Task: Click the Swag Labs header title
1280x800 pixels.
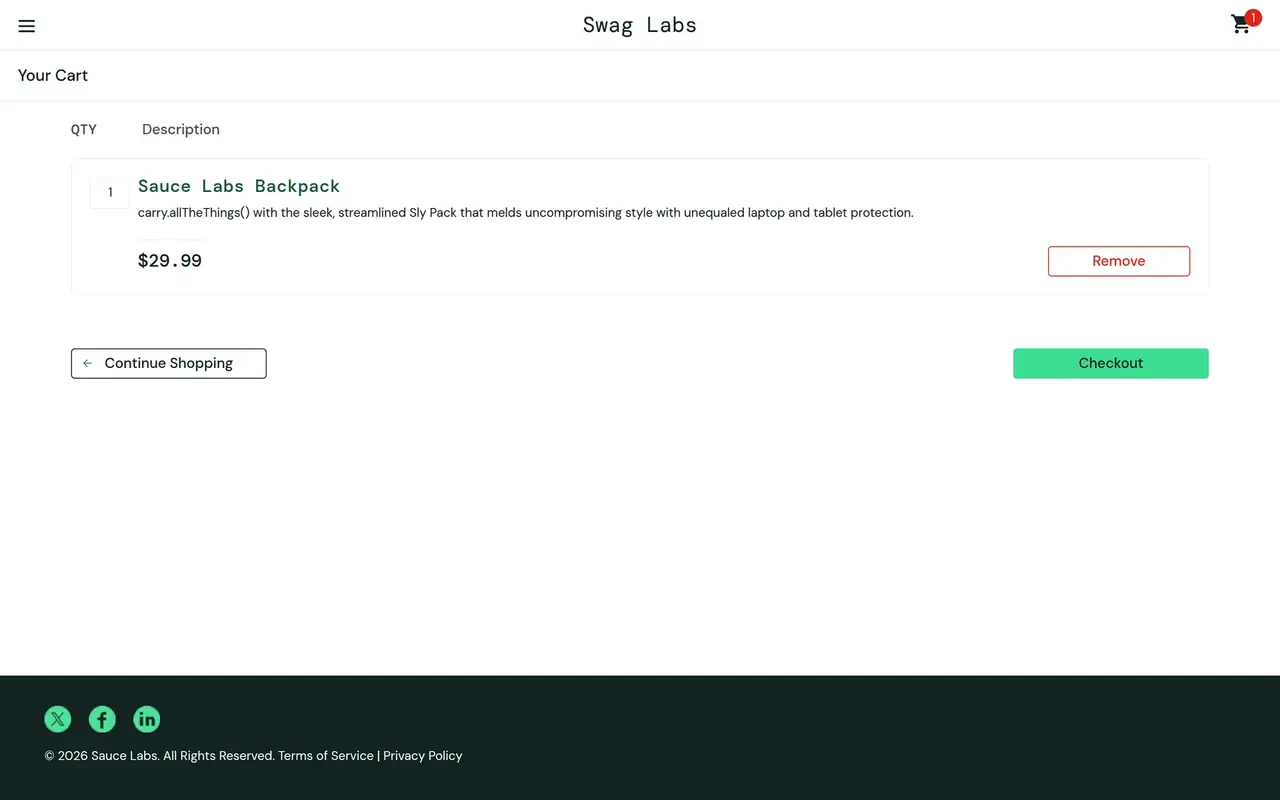Action: 640,25
